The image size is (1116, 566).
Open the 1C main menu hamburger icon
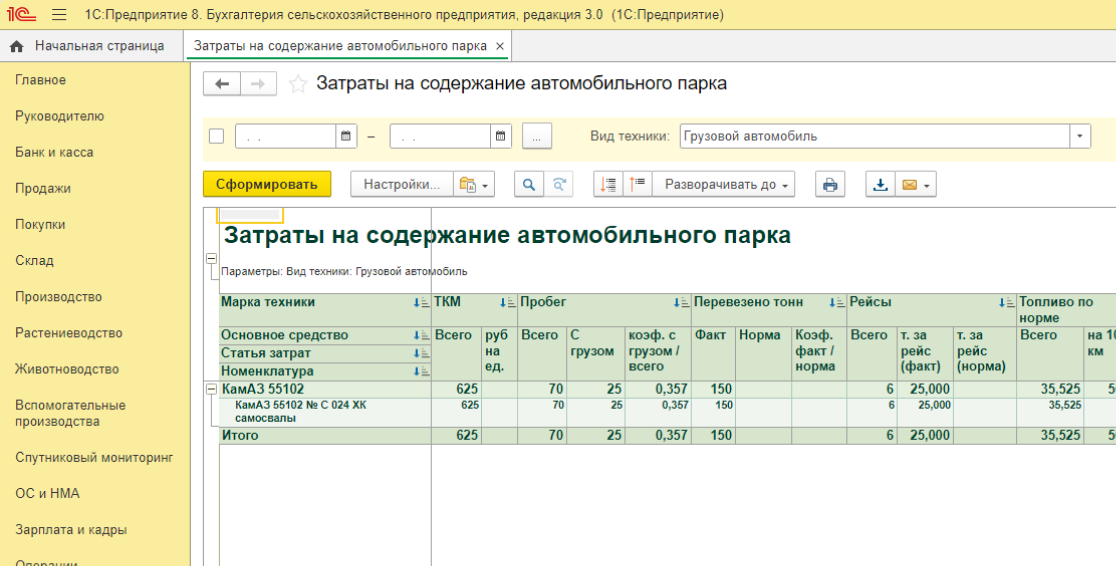point(59,14)
